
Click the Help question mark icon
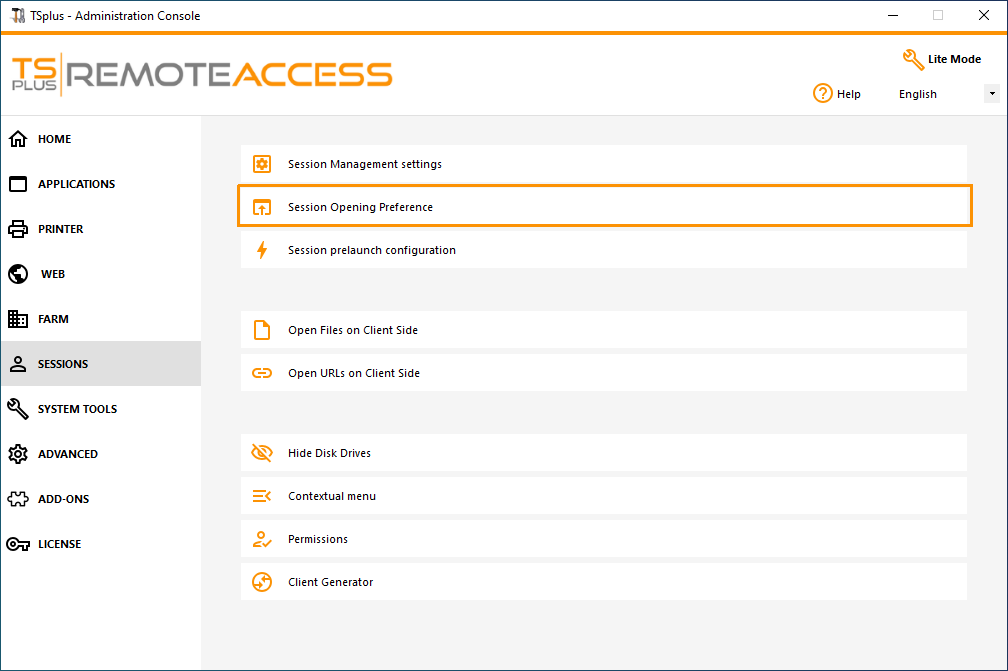click(x=823, y=93)
